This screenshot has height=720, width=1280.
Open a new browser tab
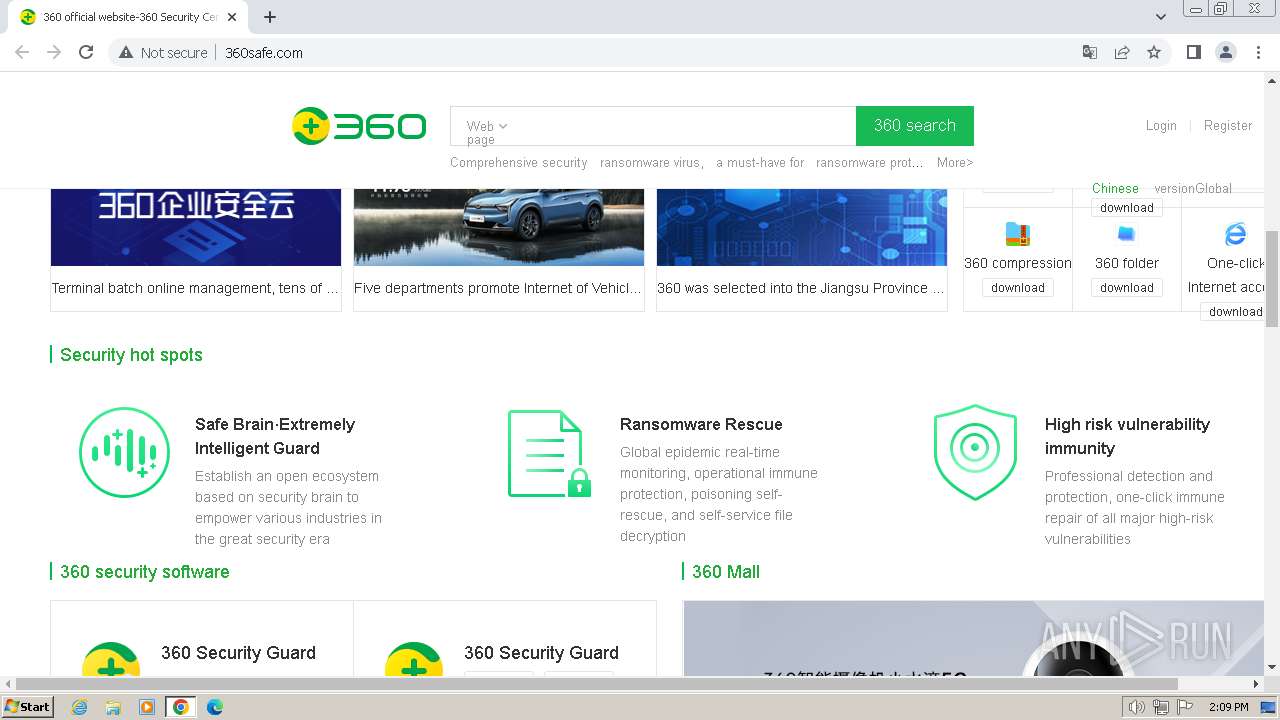point(270,17)
